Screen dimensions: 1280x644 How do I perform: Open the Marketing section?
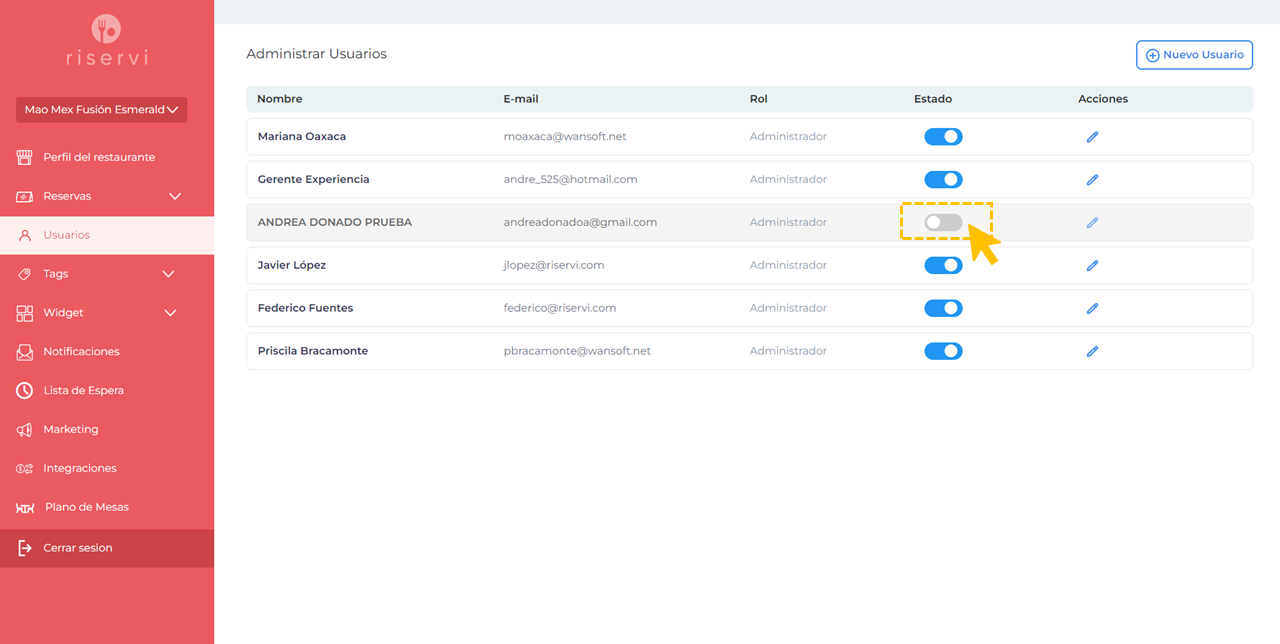pos(107,429)
